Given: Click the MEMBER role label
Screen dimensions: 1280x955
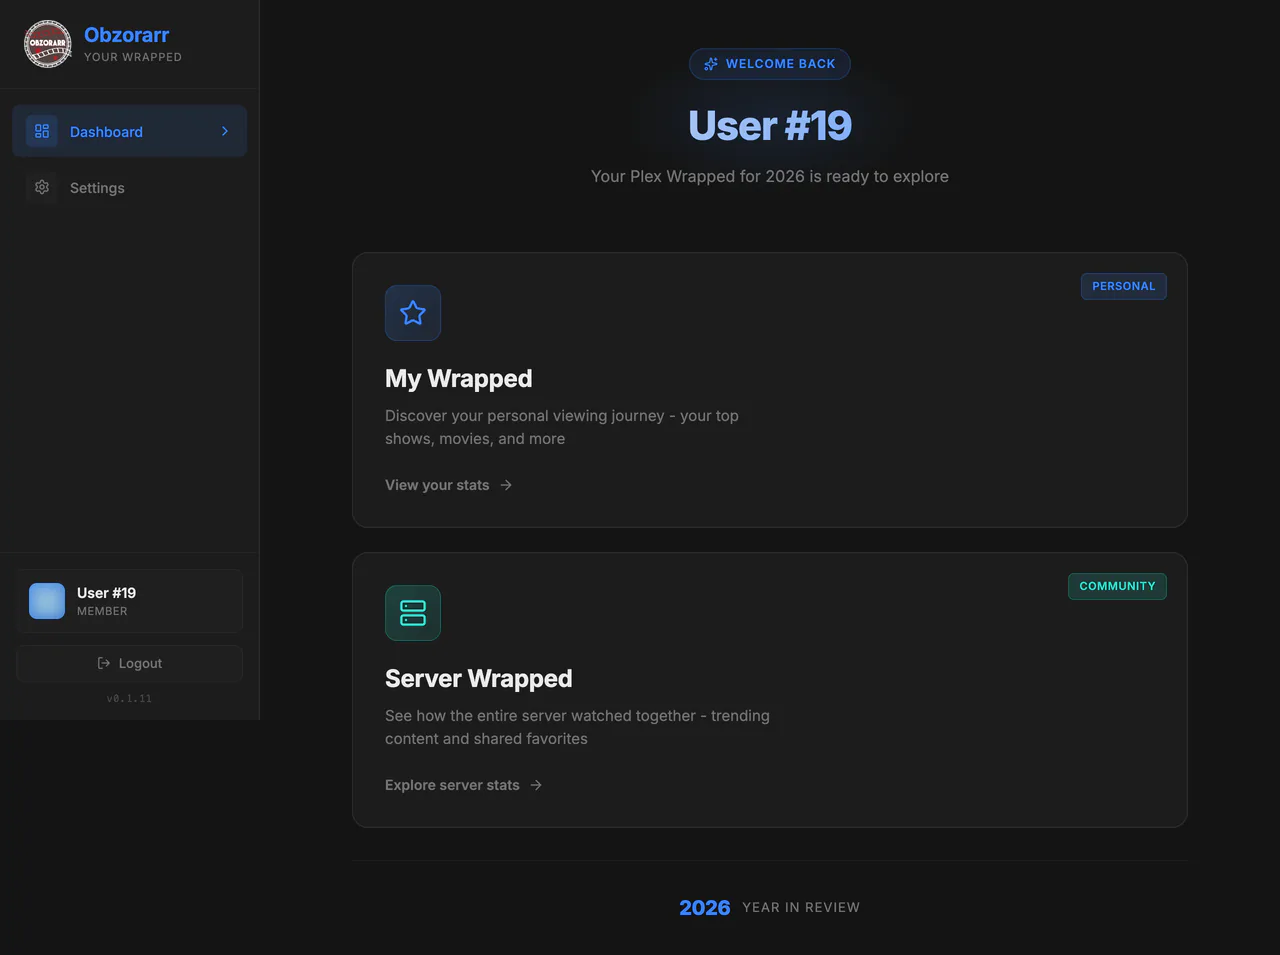Looking at the screenshot, I should click(102, 611).
